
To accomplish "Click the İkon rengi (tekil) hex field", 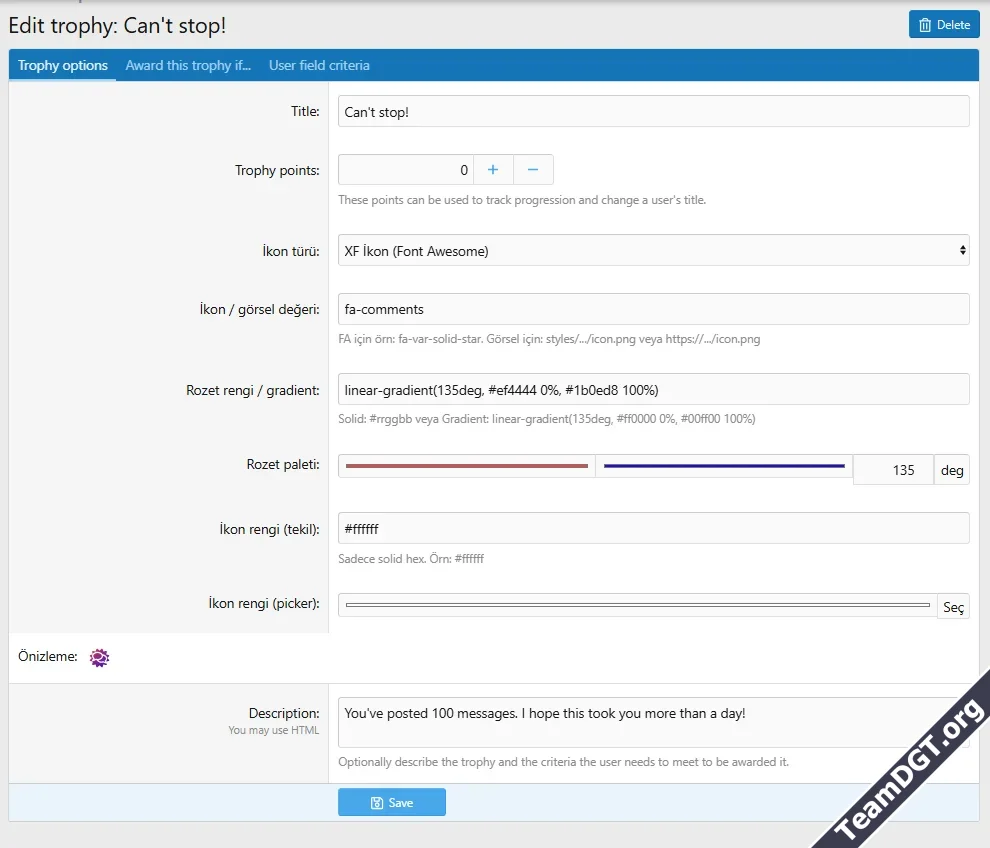I will click(x=653, y=528).
